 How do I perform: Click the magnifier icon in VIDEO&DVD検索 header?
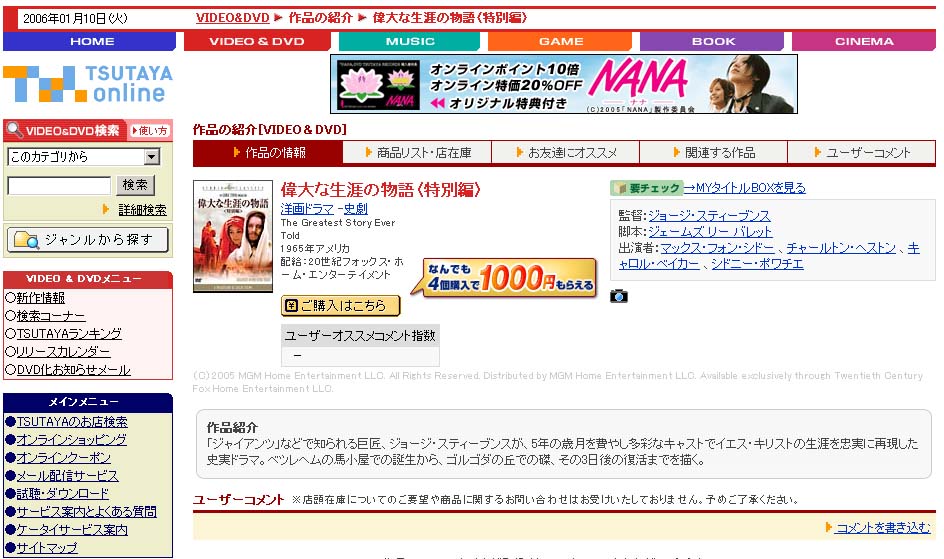point(14,129)
